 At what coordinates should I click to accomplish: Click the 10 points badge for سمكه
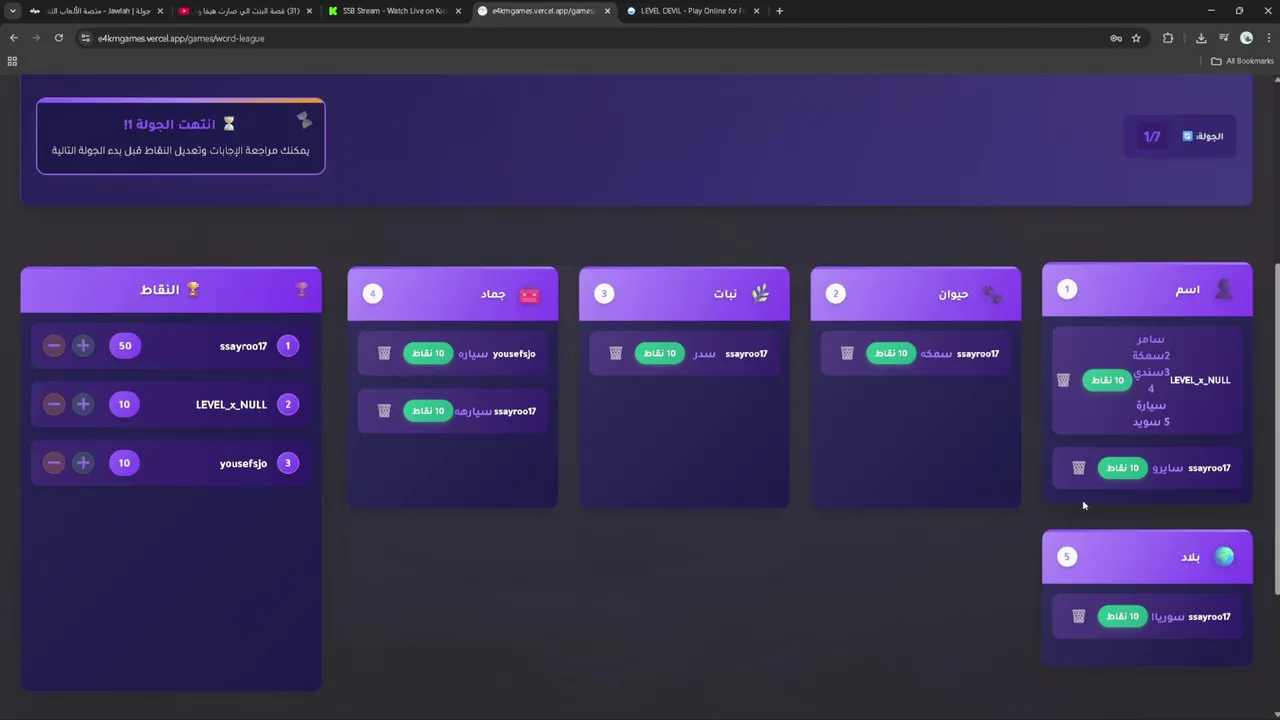click(891, 353)
